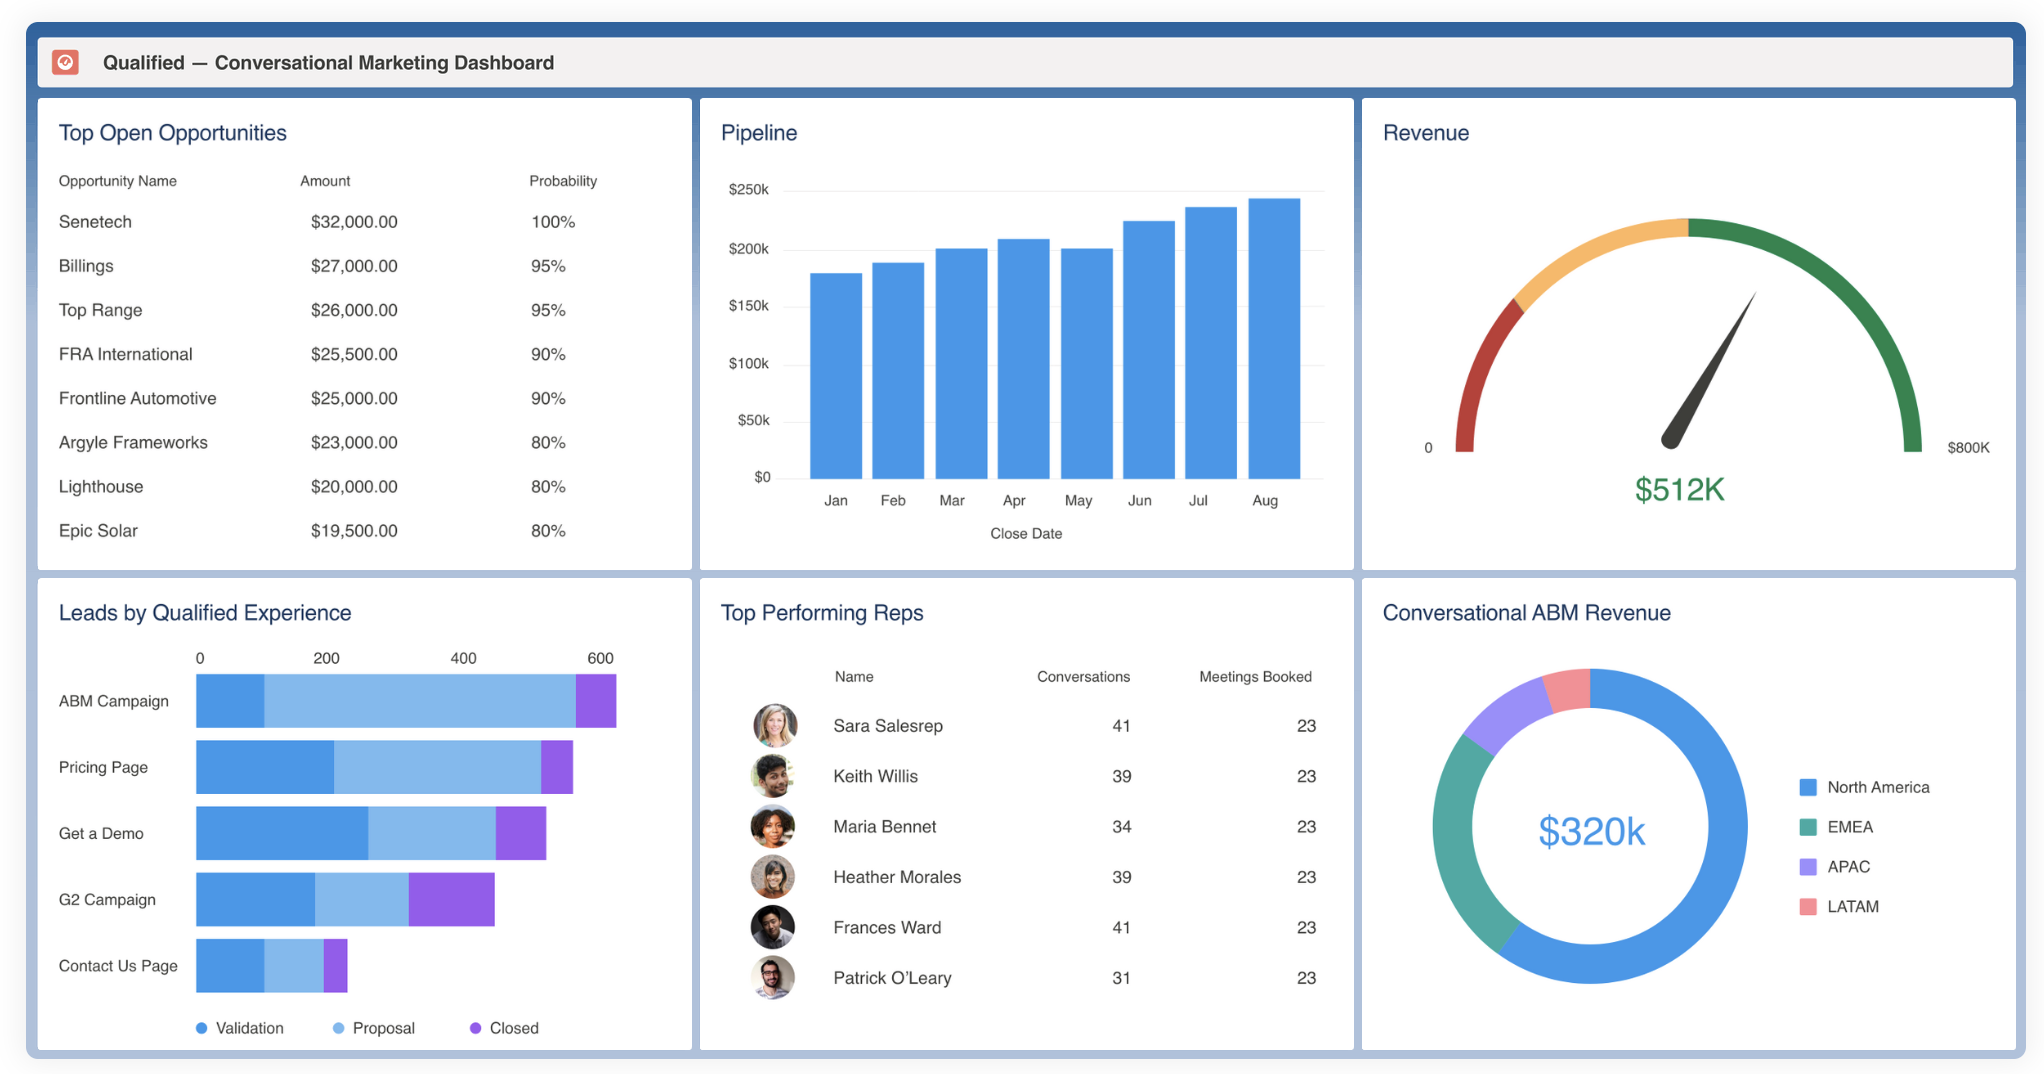The height and width of the screenshot is (1074, 2044).
Task: Click the Feb bar in Pipeline chart
Action: (898, 371)
